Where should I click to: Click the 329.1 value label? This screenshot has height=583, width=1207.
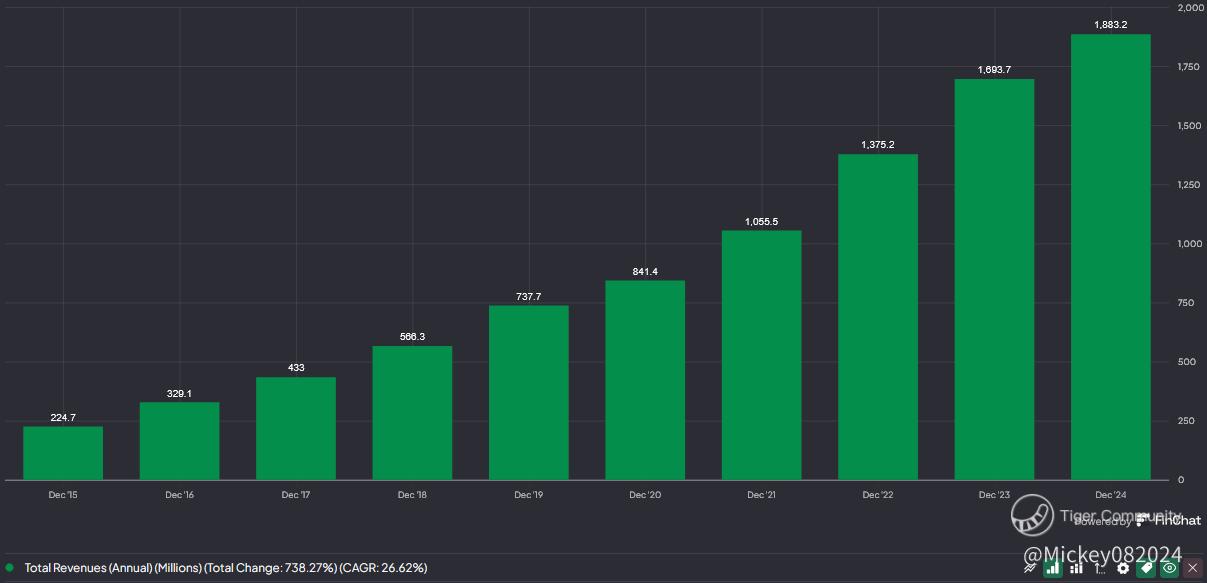pos(179,392)
